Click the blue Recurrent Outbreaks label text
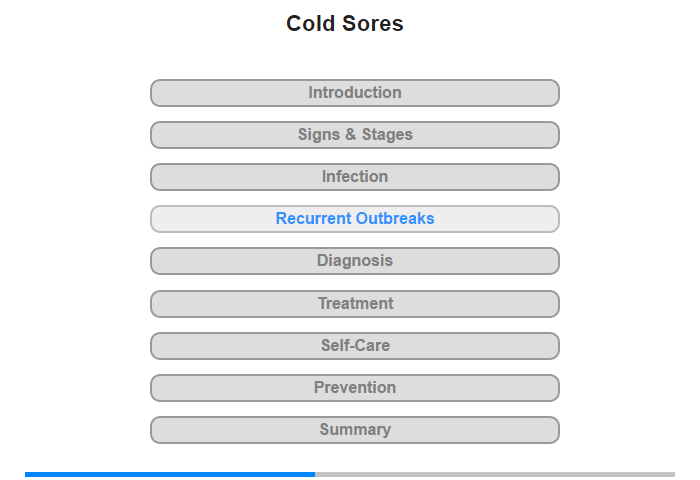Screen dimensions: 700x480 pos(355,218)
